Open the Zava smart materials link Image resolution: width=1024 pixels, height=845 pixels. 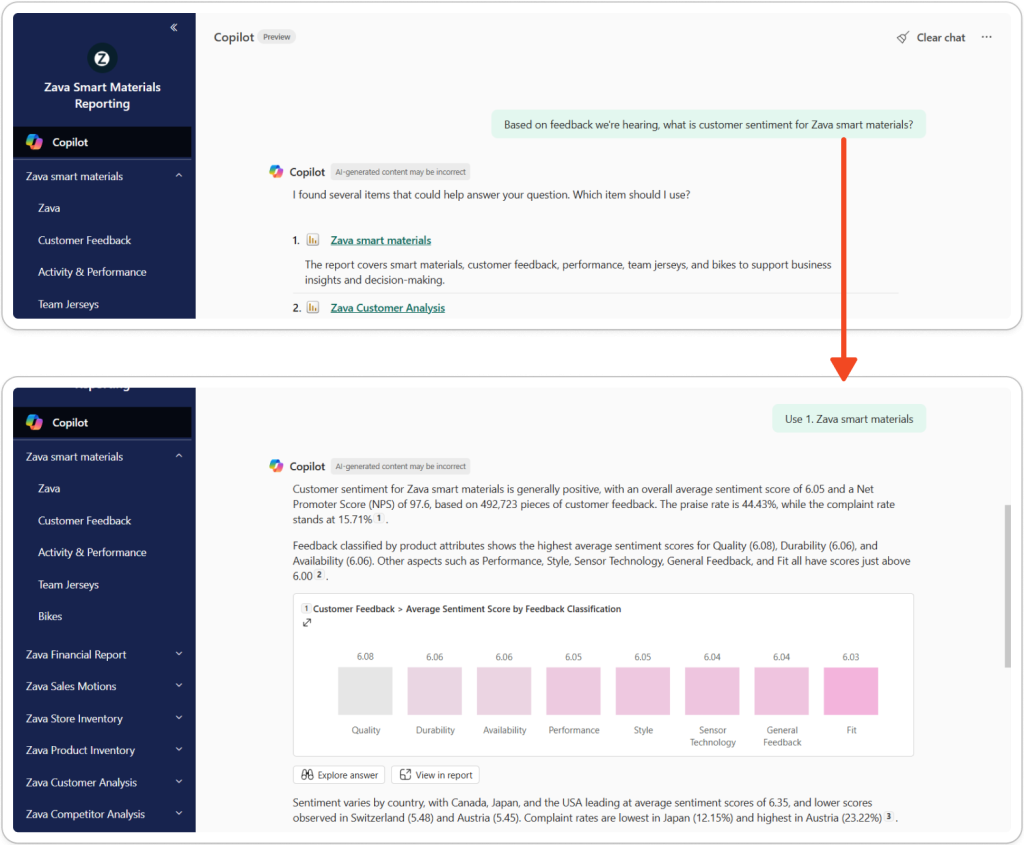[x=381, y=241]
